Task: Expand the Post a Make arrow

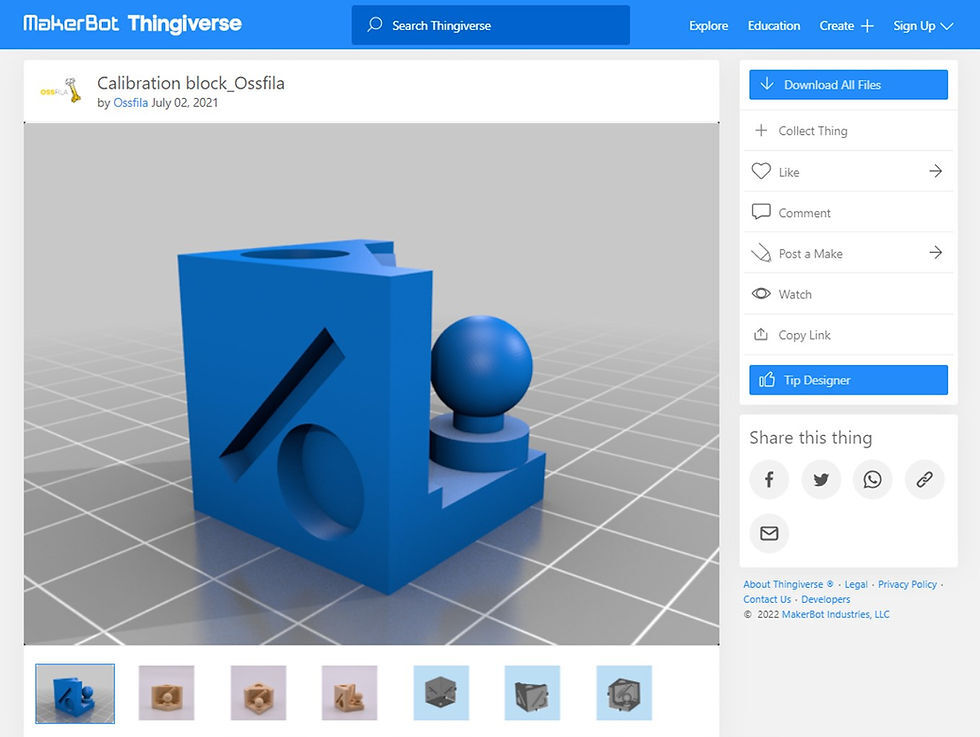Action: point(935,253)
